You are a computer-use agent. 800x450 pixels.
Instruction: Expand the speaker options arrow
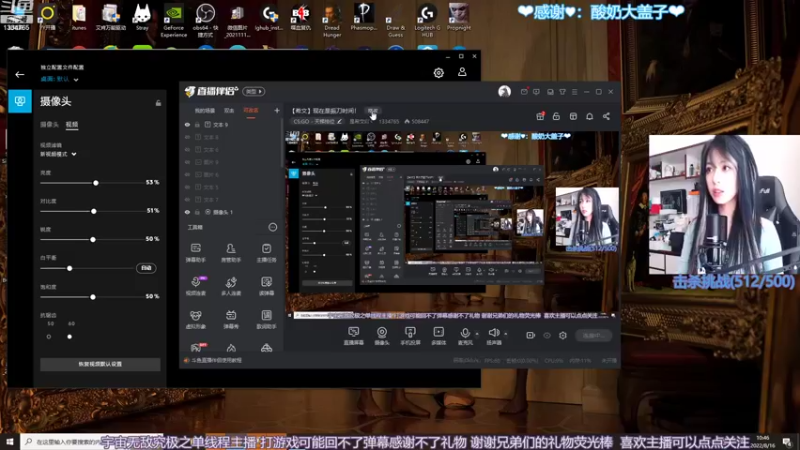(506, 334)
